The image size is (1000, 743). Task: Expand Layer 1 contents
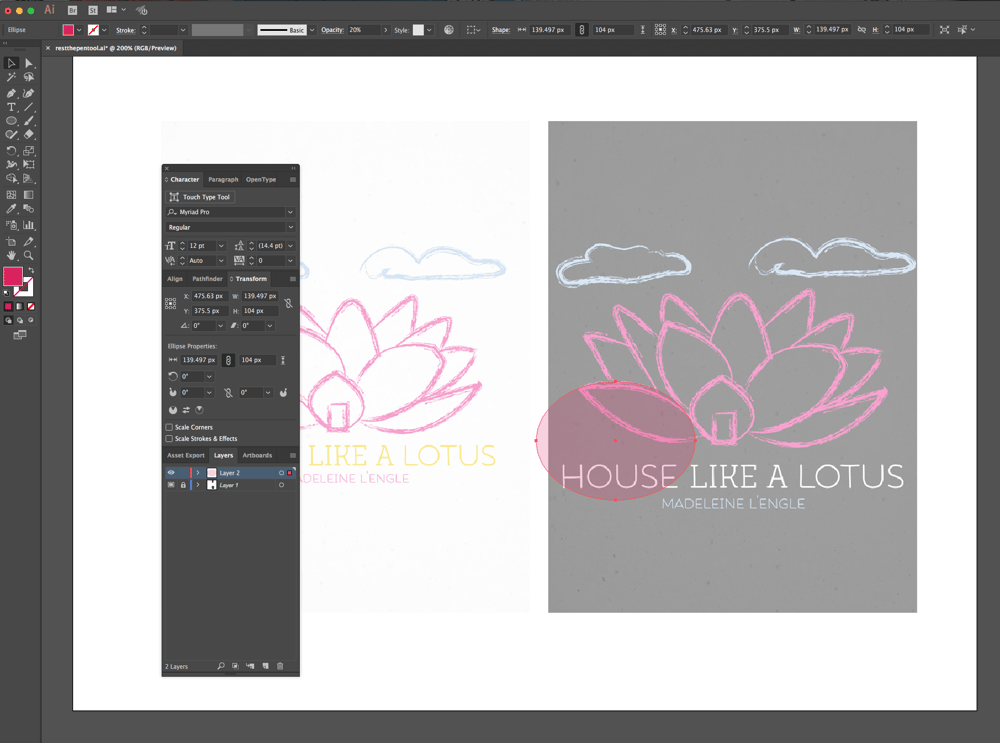click(198, 485)
